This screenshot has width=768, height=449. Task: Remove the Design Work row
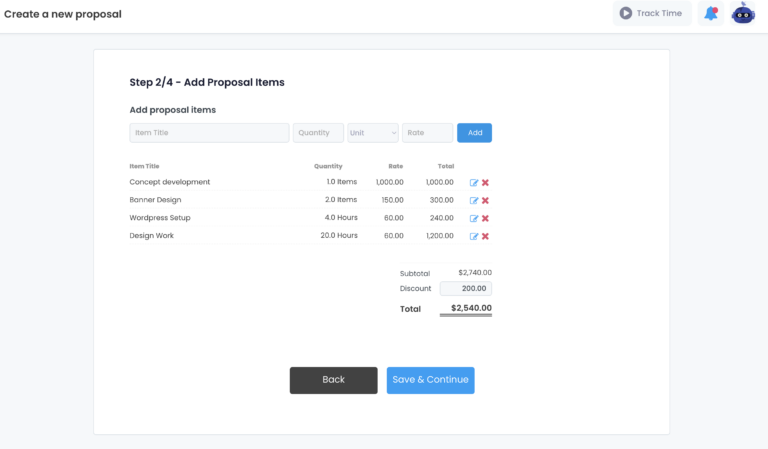pos(485,236)
